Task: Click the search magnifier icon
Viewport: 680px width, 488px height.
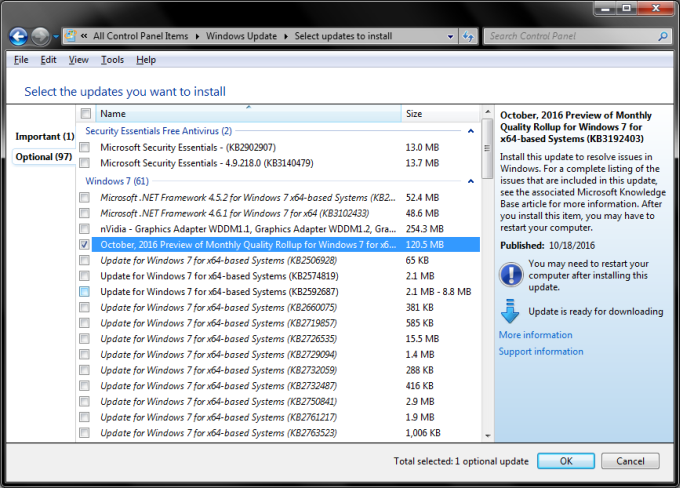Action: (x=661, y=37)
